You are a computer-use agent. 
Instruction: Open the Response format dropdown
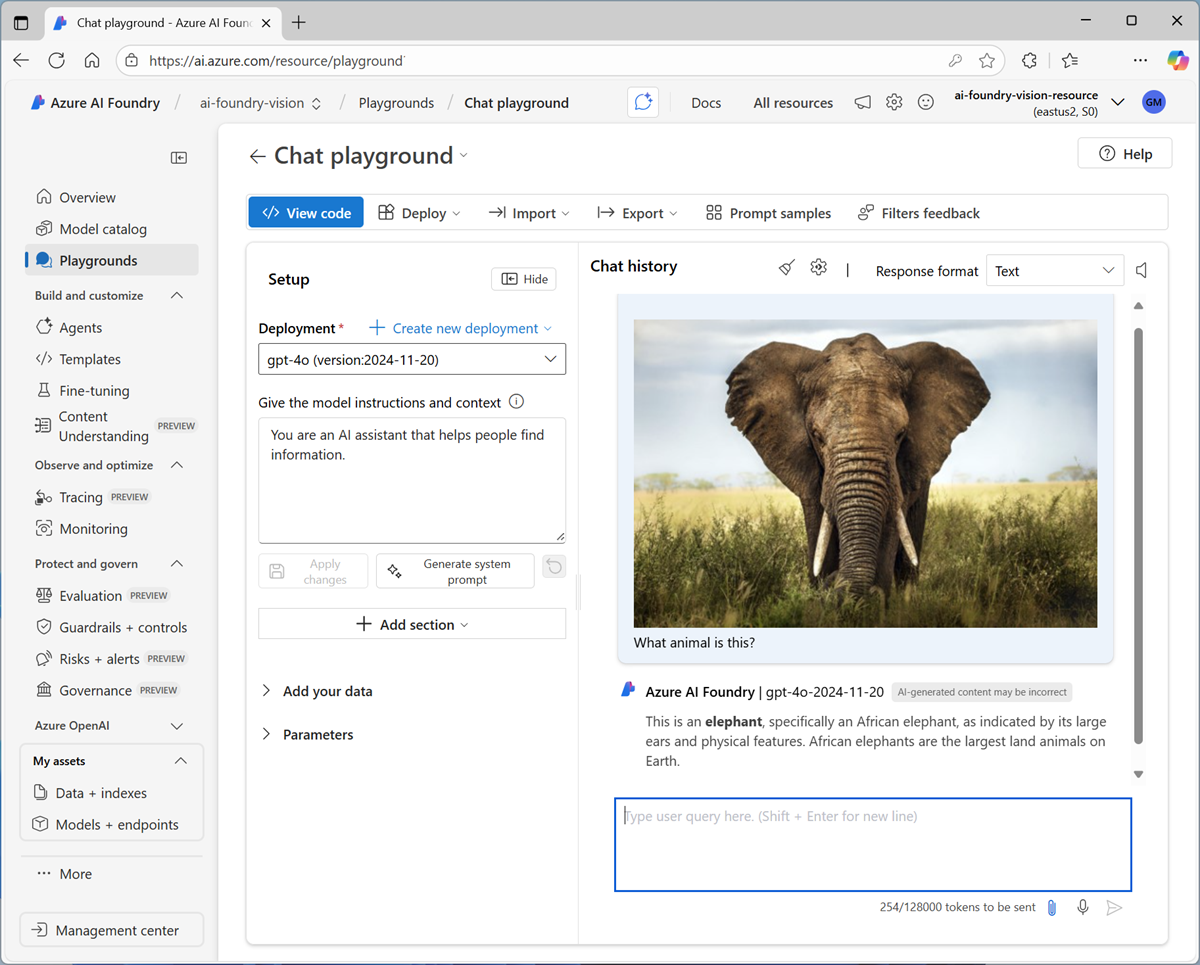(1055, 271)
